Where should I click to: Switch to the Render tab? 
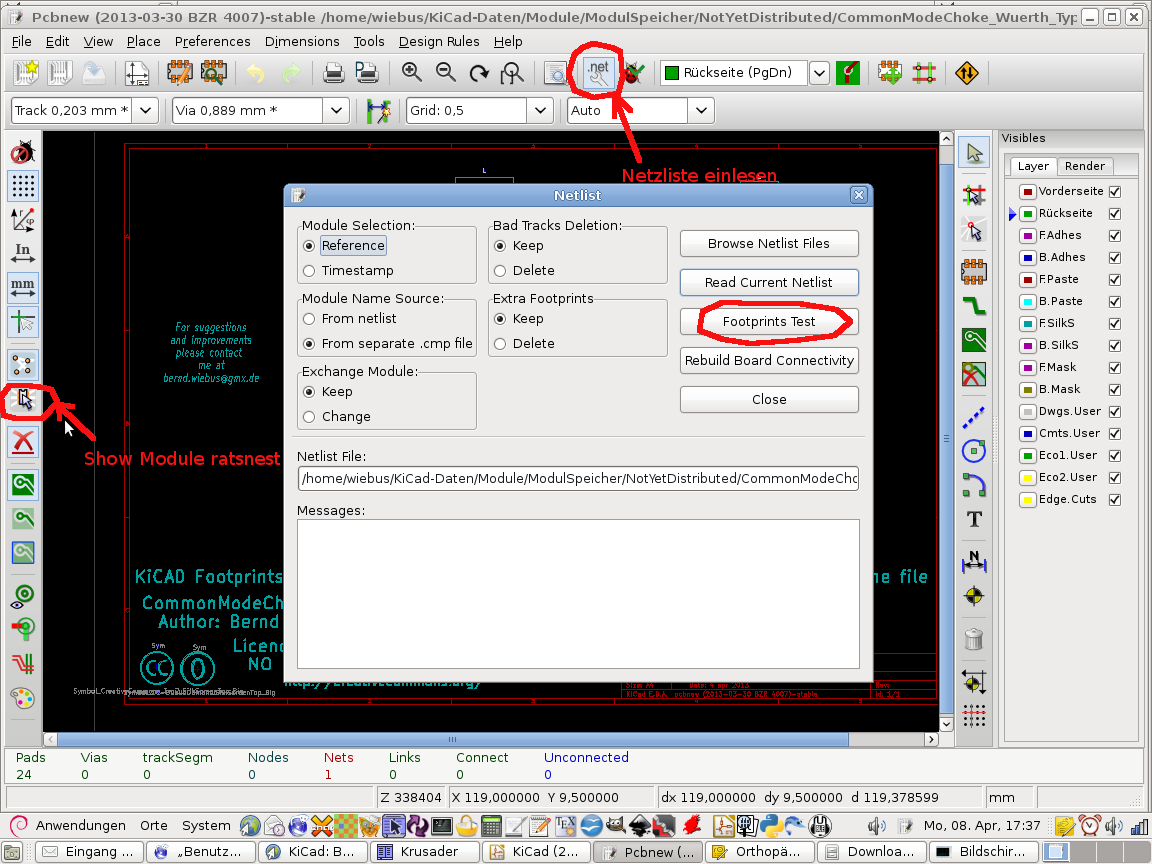pyautogui.click(x=1084, y=166)
